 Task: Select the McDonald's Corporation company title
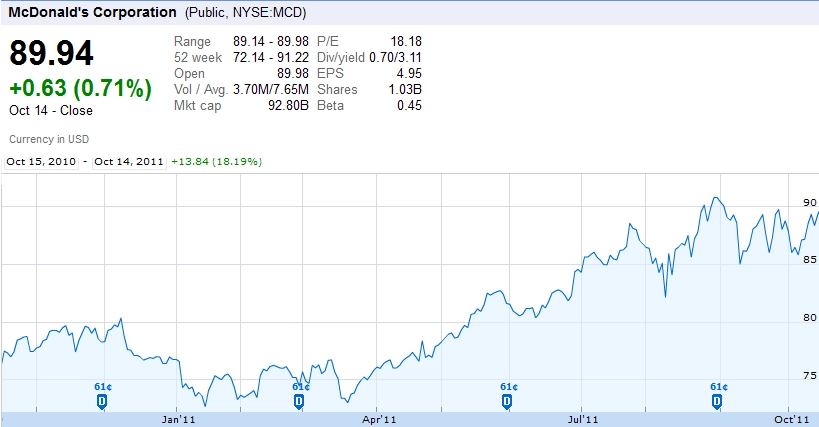click(x=92, y=12)
